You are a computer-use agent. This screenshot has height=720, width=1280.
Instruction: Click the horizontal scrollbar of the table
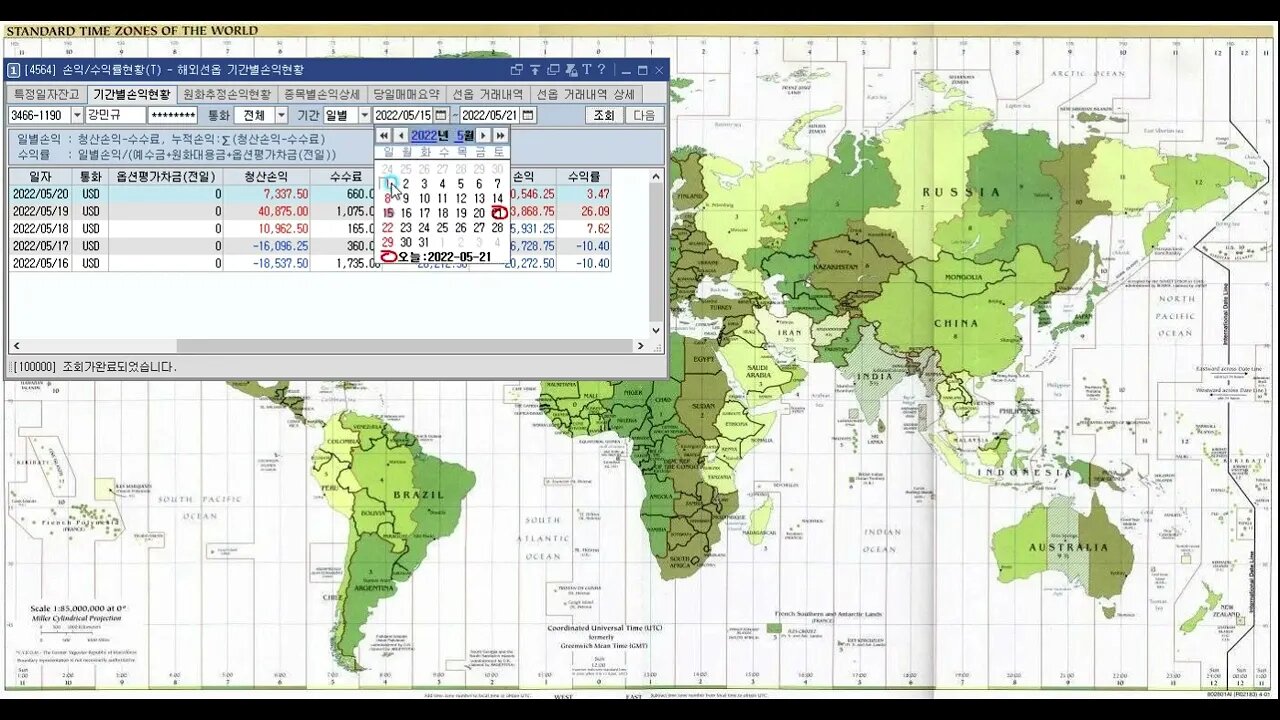[x=329, y=346]
